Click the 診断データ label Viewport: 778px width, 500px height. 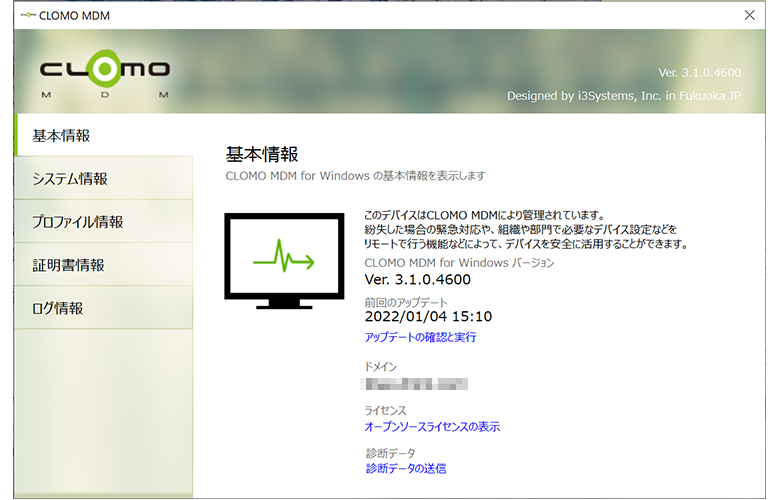(x=390, y=453)
